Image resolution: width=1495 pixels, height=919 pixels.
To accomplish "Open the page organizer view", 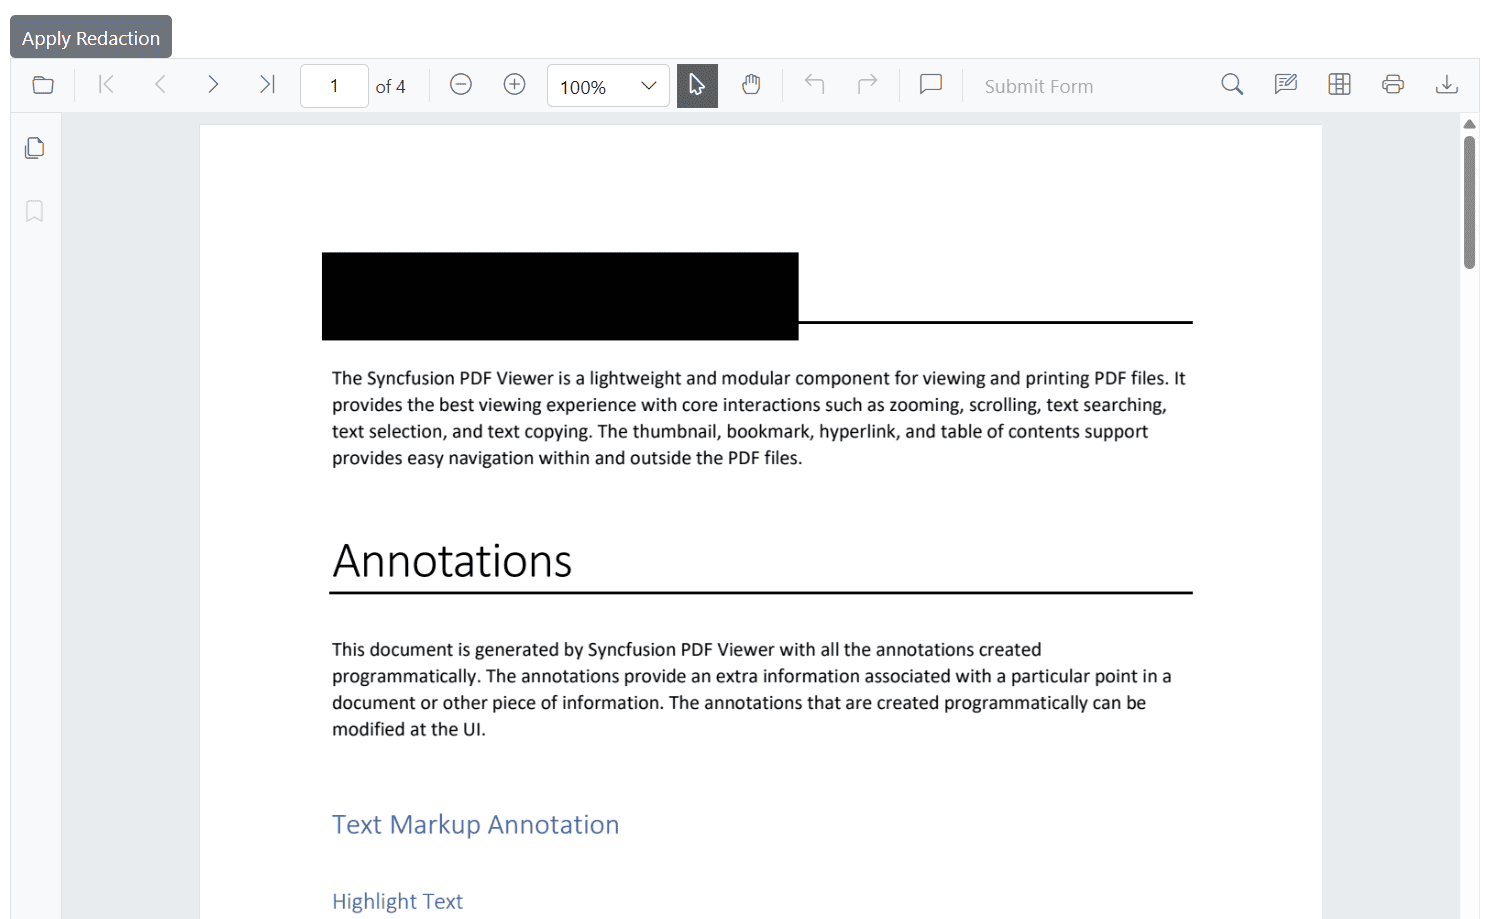I will 1340,85.
